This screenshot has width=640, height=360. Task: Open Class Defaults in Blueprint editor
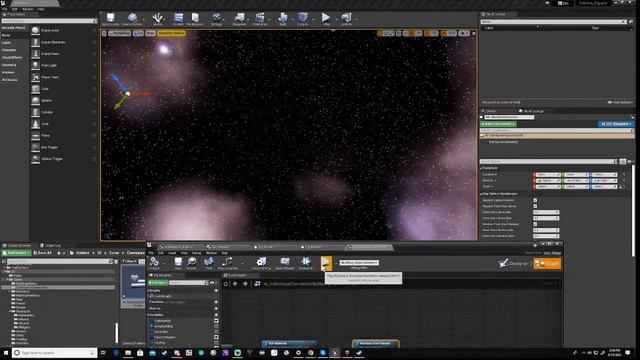click(285, 263)
